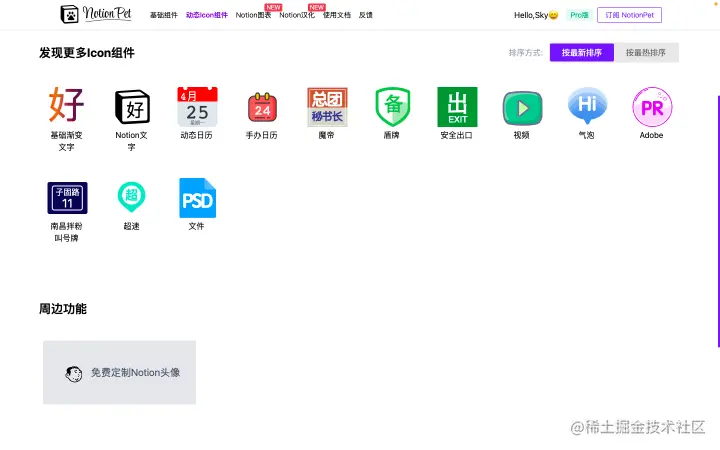This screenshot has width=720, height=450.
Task: Open the 免费定制Notion头像 card
Action: click(119, 372)
